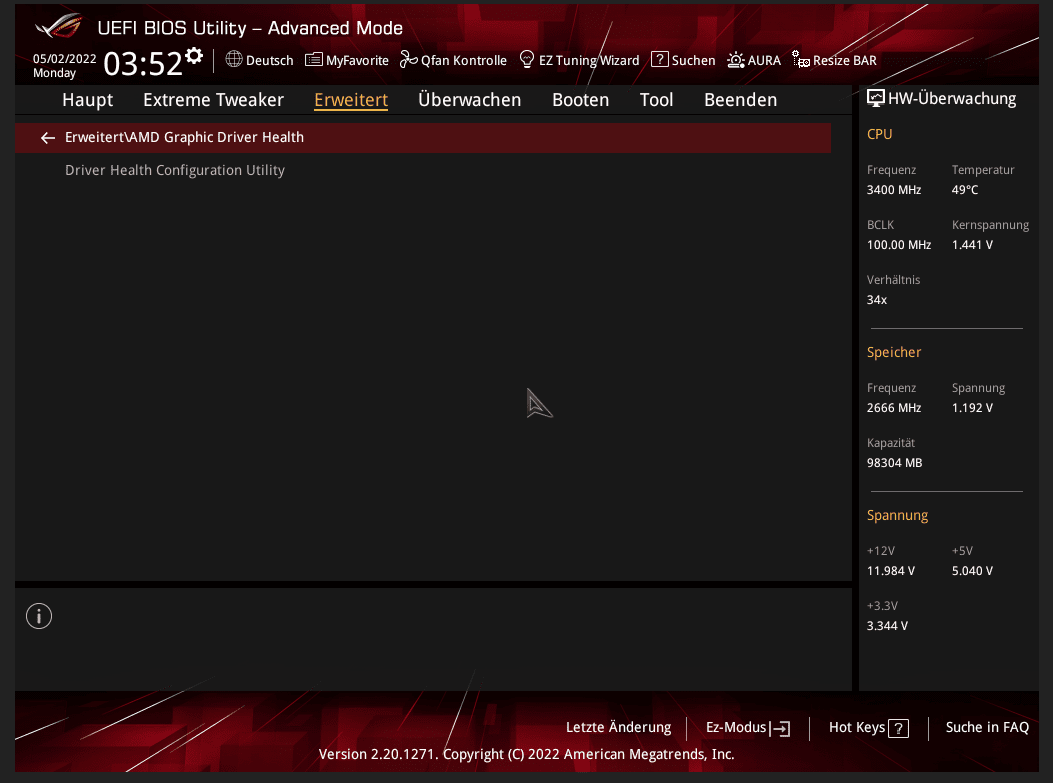The width and height of the screenshot is (1053, 783).
Task: Click the HW-Überwachung panel title
Action: point(952,99)
